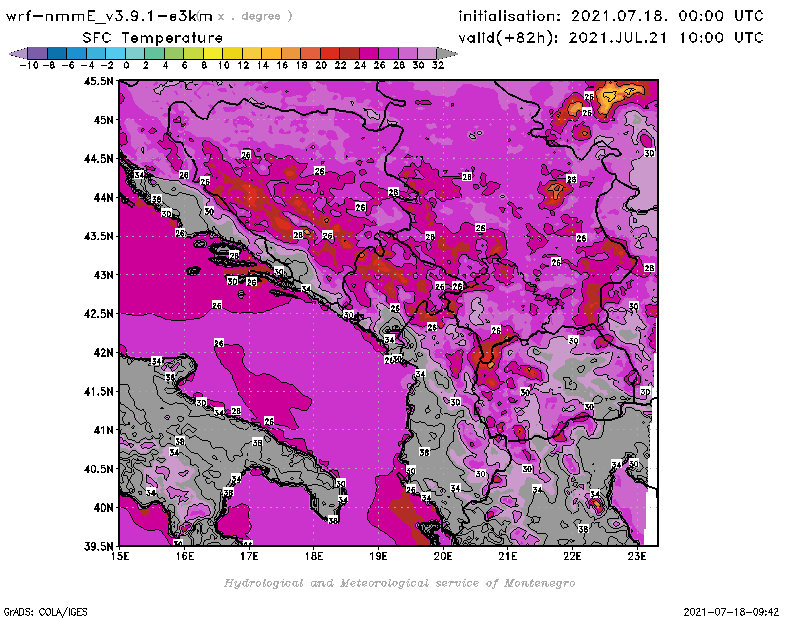Screen dimensions: 800x618
Task: Click the gray arrow end right of 32
Action: (447, 53)
